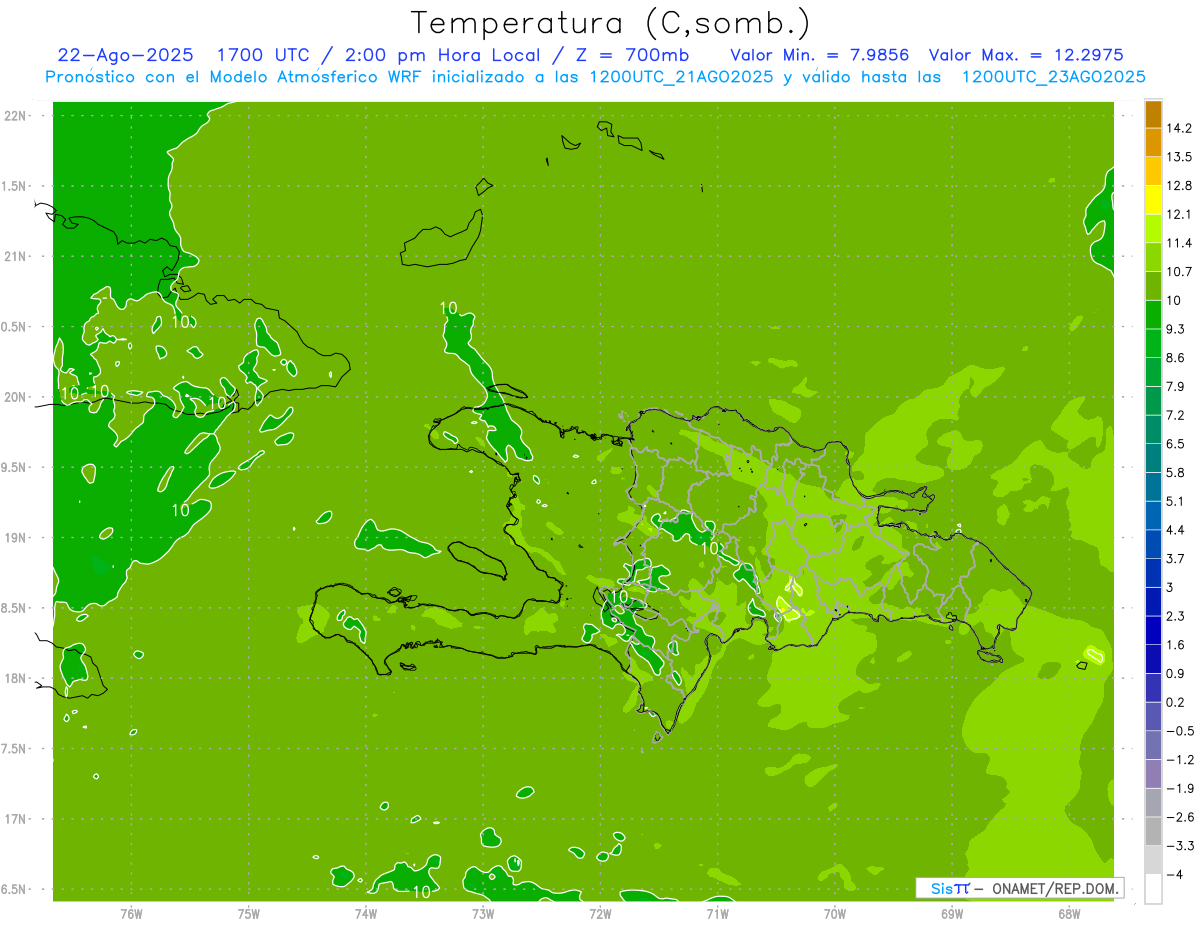Click legend value 8.6
The image size is (1200, 927).
1176,357
